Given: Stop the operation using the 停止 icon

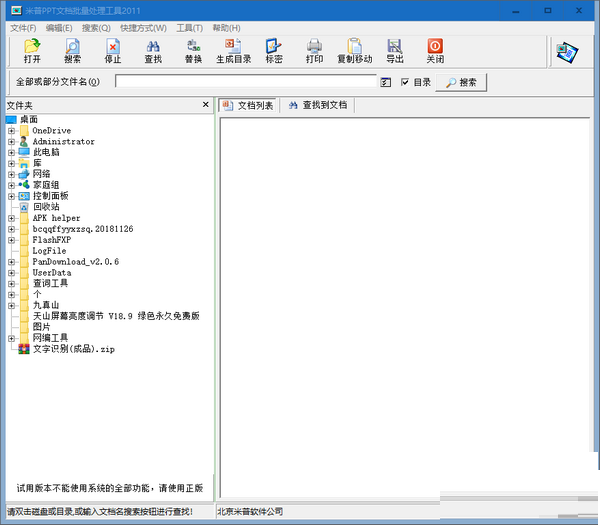Looking at the screenshot, I should pos(113,51).
